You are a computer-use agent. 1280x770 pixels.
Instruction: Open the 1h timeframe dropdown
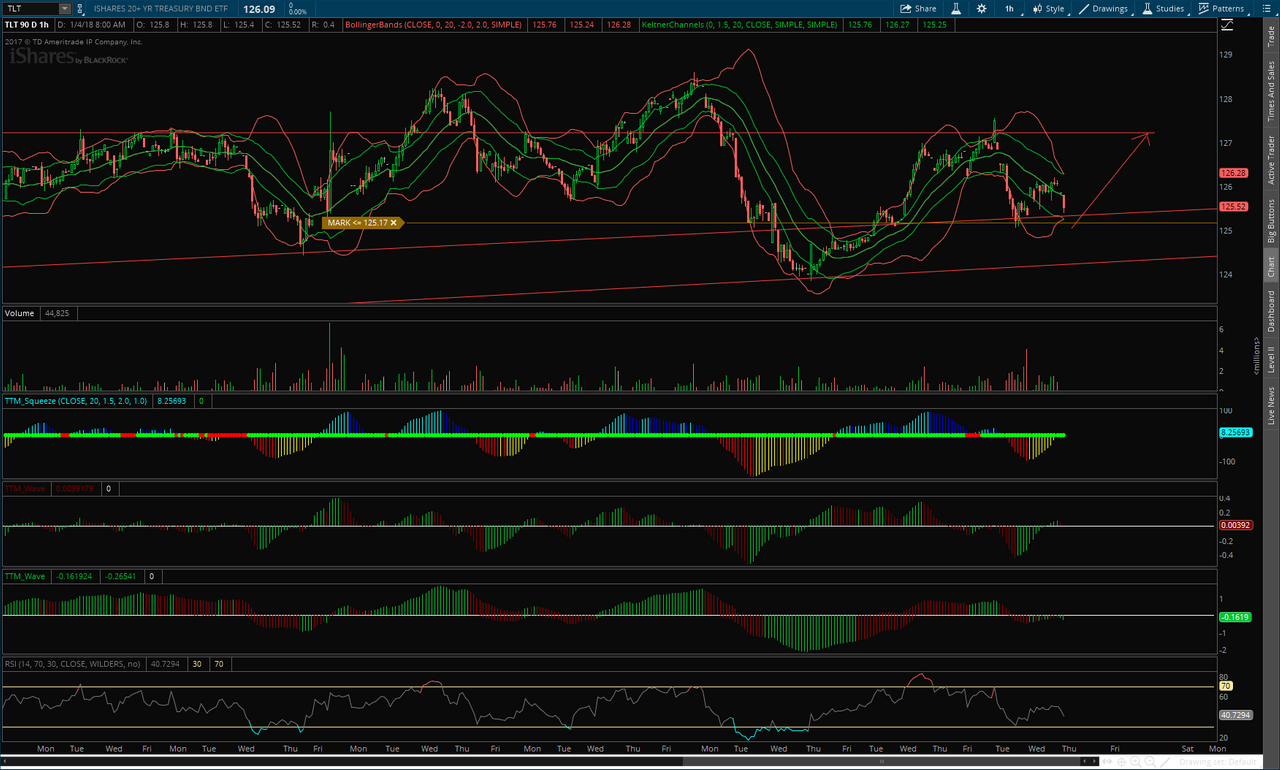tap(1010, 9)
